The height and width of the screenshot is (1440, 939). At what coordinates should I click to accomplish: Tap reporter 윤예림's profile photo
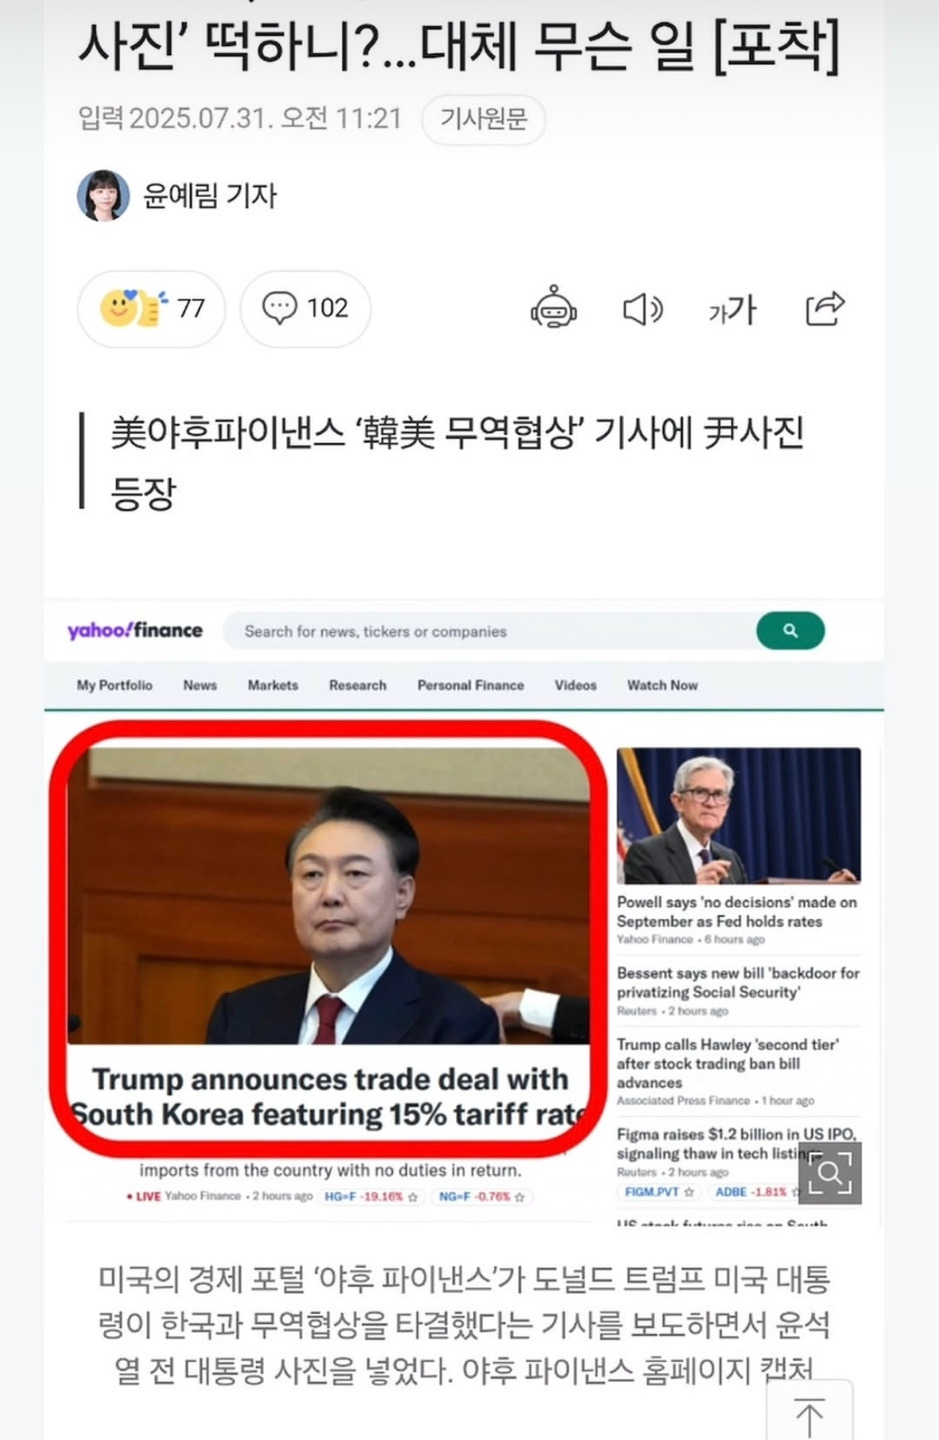104,195
